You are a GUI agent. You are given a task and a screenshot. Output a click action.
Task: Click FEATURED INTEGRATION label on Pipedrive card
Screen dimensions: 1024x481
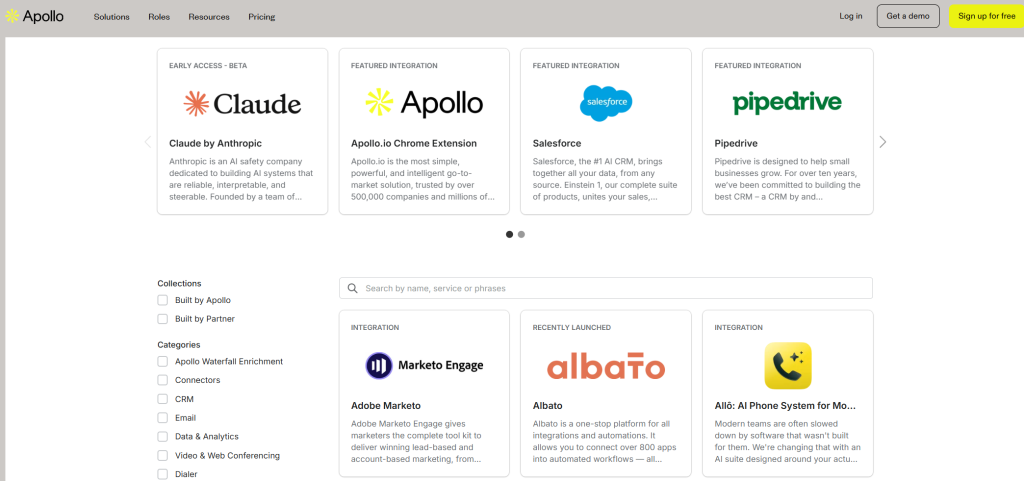coord(758,66)
